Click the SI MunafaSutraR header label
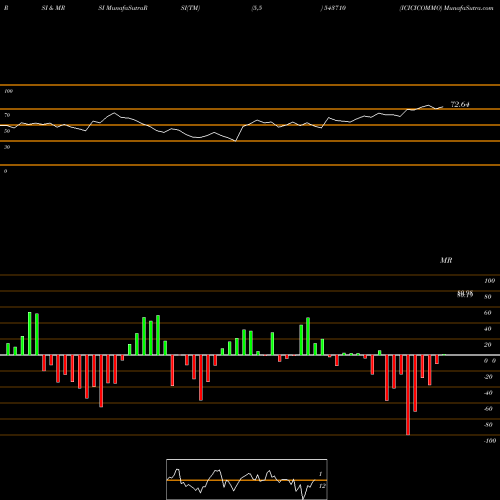This screenshot has width=500, height=500. tap(123, 8)
